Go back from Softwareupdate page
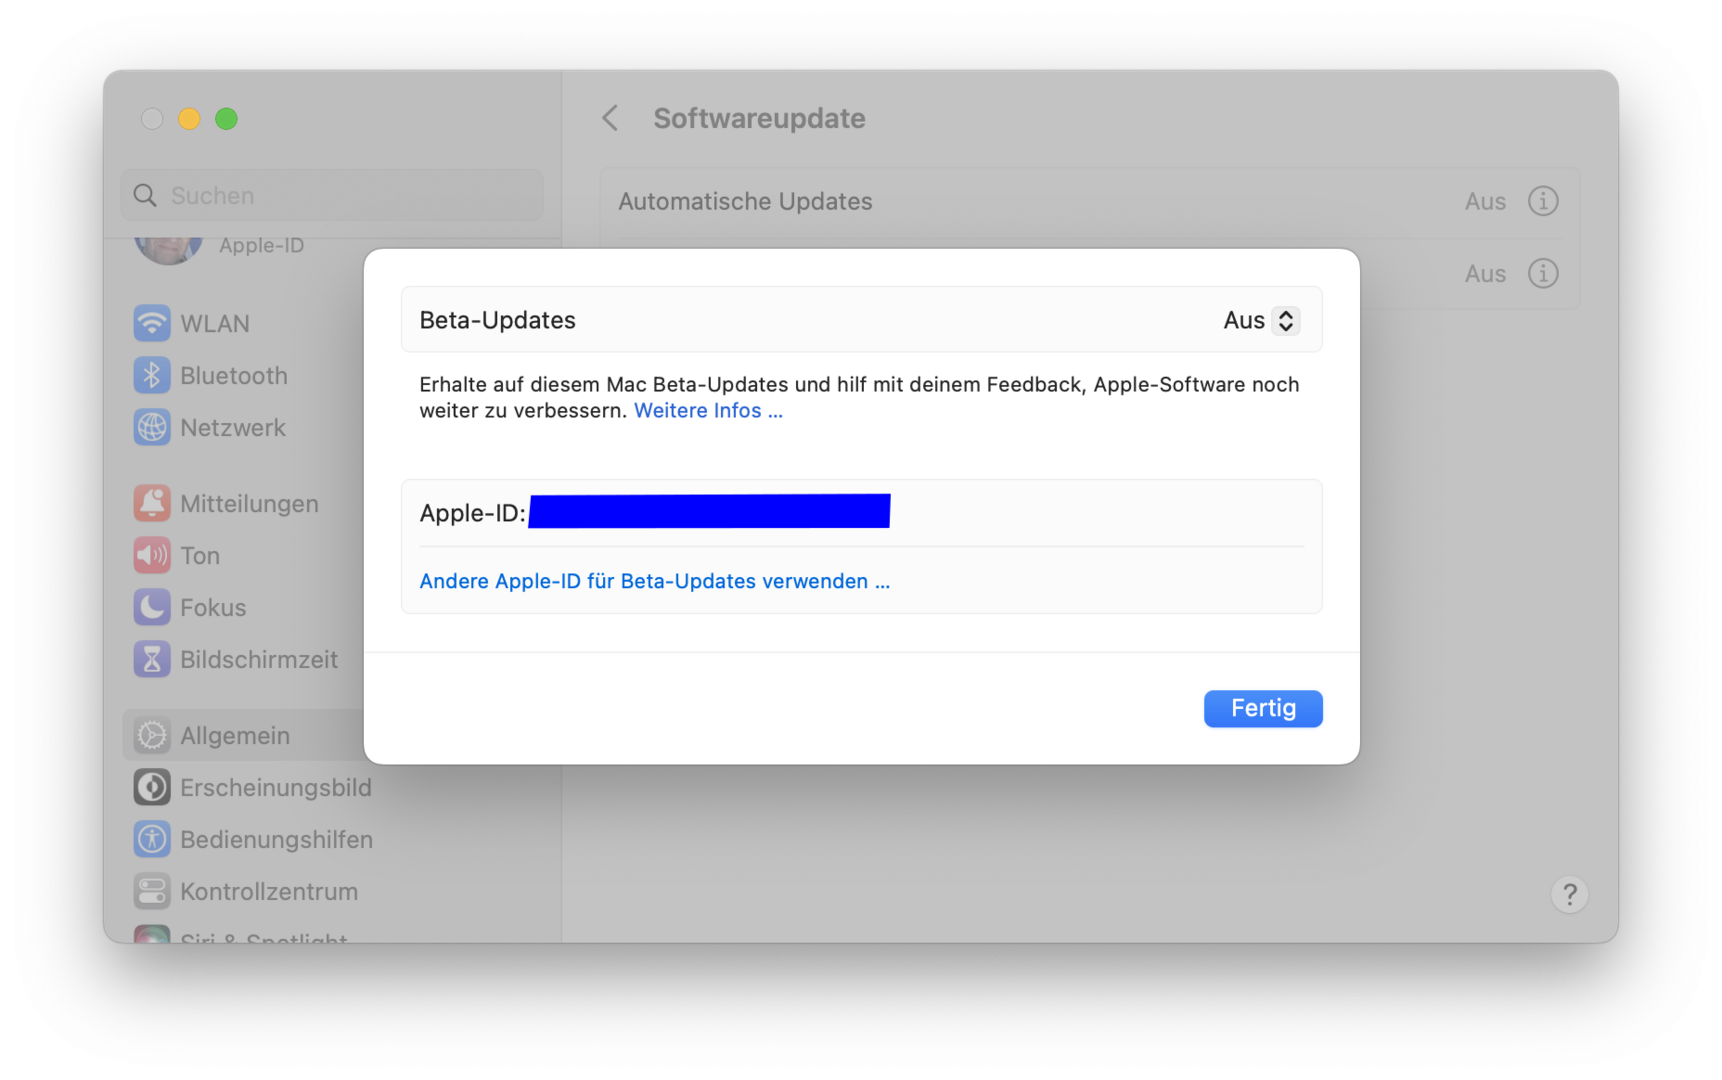 click(610, 118)
